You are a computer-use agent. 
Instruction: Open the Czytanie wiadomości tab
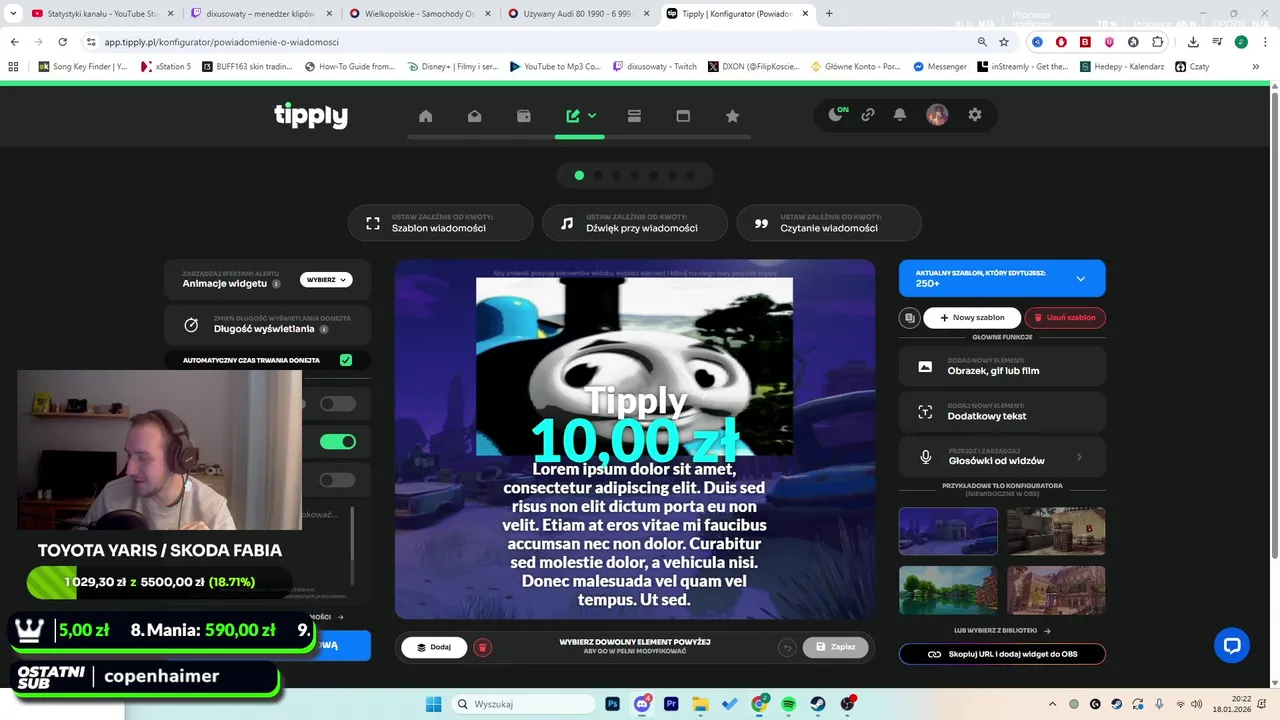tap(829, 223)
